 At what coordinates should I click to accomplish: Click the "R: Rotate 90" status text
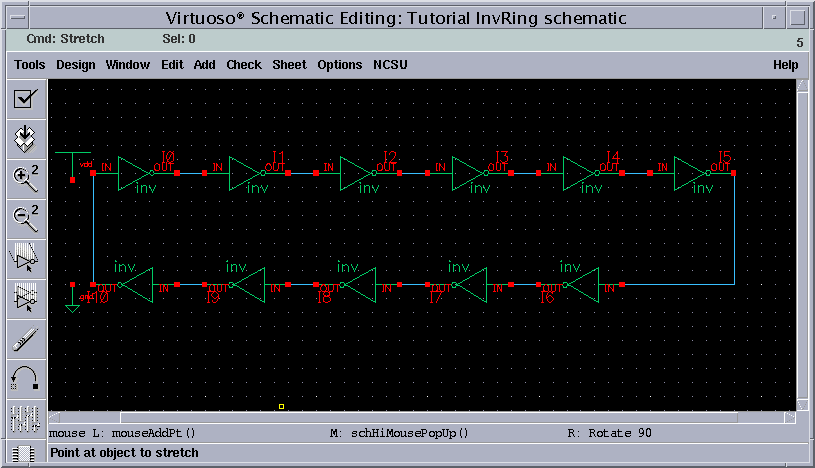tap(610, 433)
